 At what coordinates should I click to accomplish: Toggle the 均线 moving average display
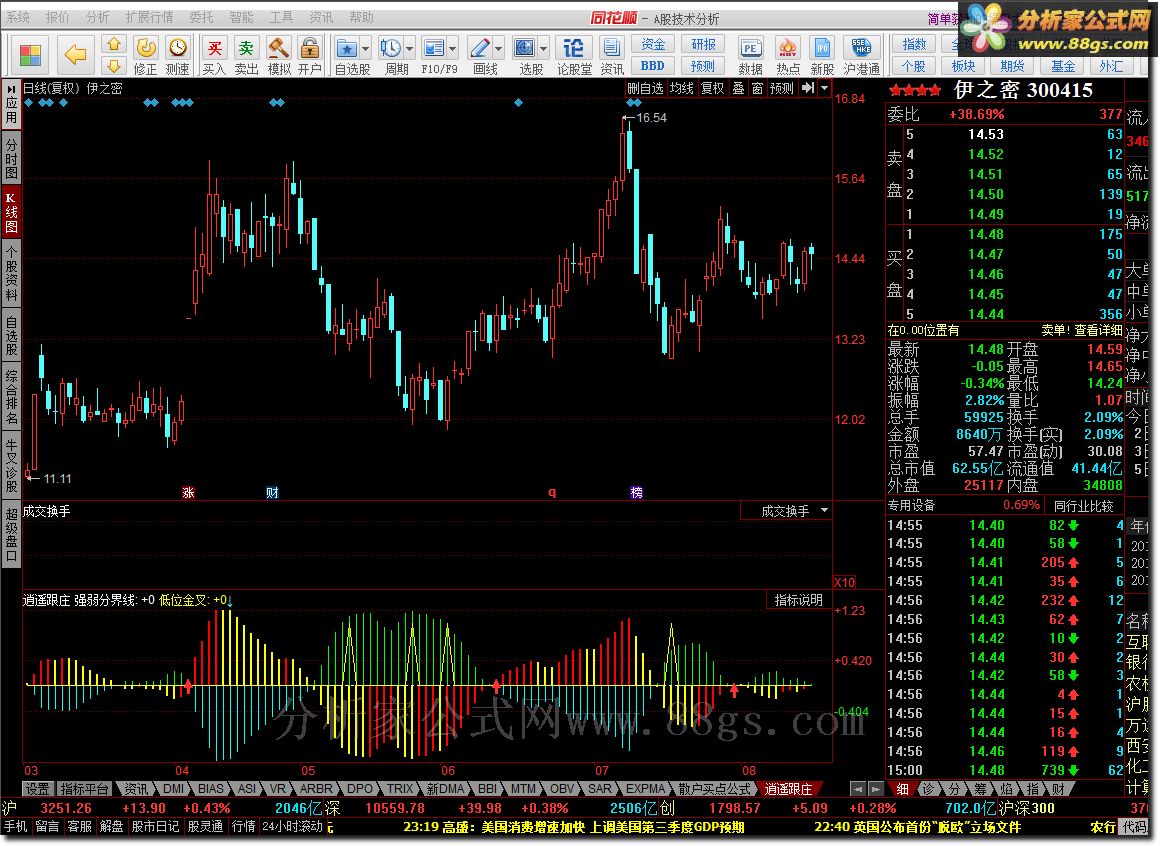point(681,88)
